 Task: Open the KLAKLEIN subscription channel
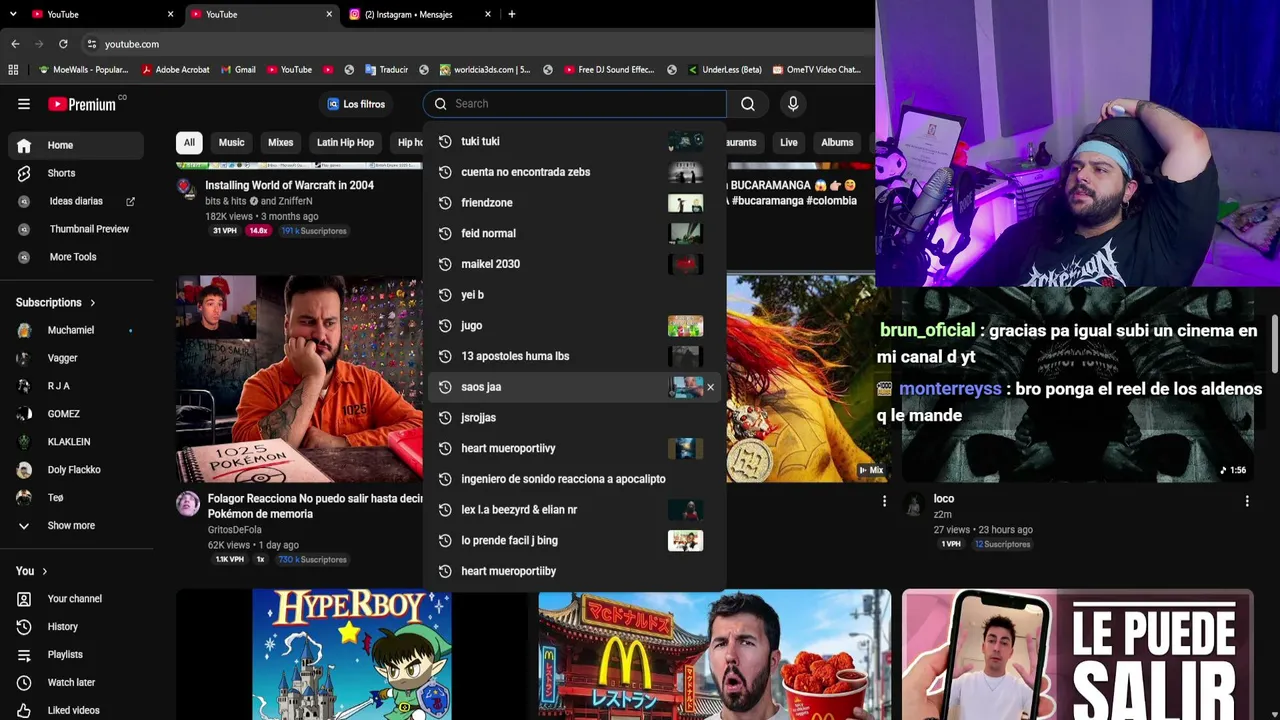point(76,442)
